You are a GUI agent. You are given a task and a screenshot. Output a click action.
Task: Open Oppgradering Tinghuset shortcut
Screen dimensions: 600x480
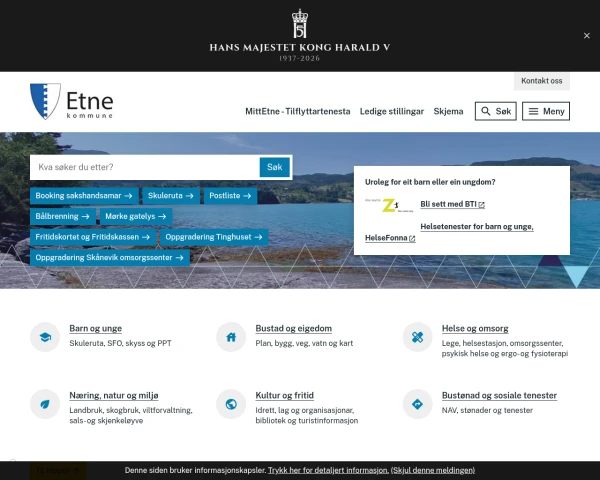(x=214, y=237)
